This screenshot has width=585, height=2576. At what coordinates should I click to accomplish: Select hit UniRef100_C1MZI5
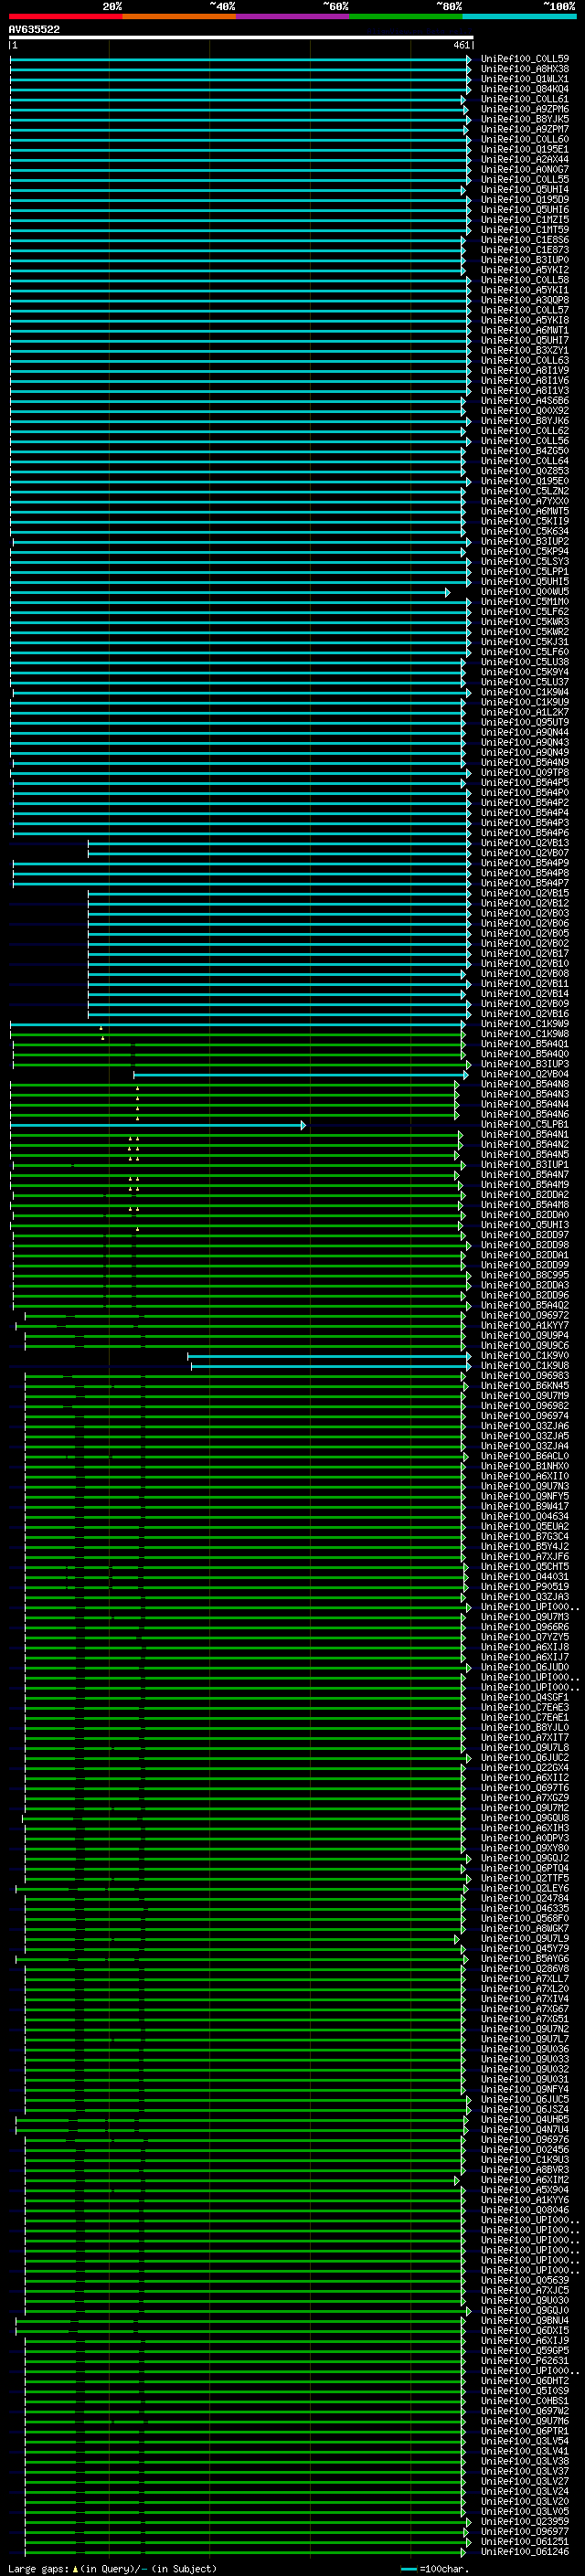[525, 220]
